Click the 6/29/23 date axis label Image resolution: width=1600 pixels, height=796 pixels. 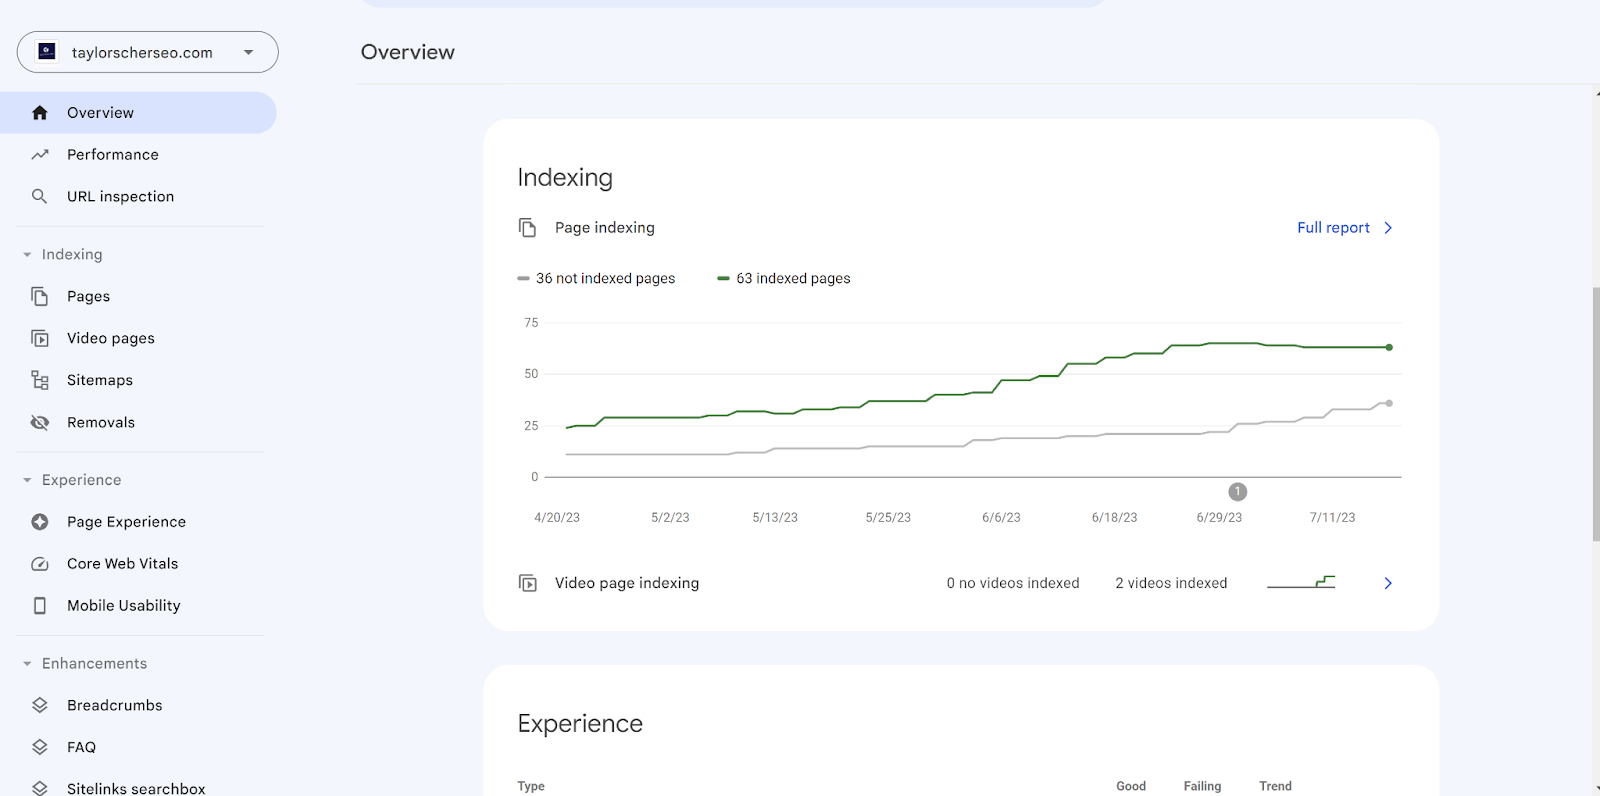tap(1219, 518)
